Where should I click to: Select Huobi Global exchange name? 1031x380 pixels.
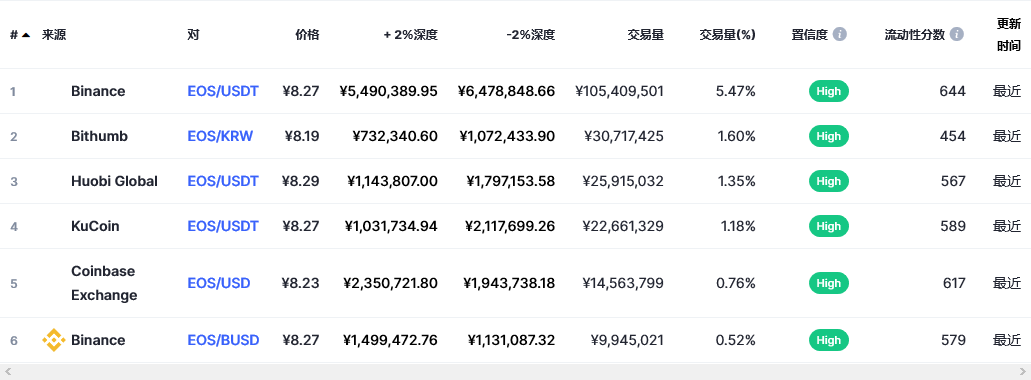[x=114, y=181]
